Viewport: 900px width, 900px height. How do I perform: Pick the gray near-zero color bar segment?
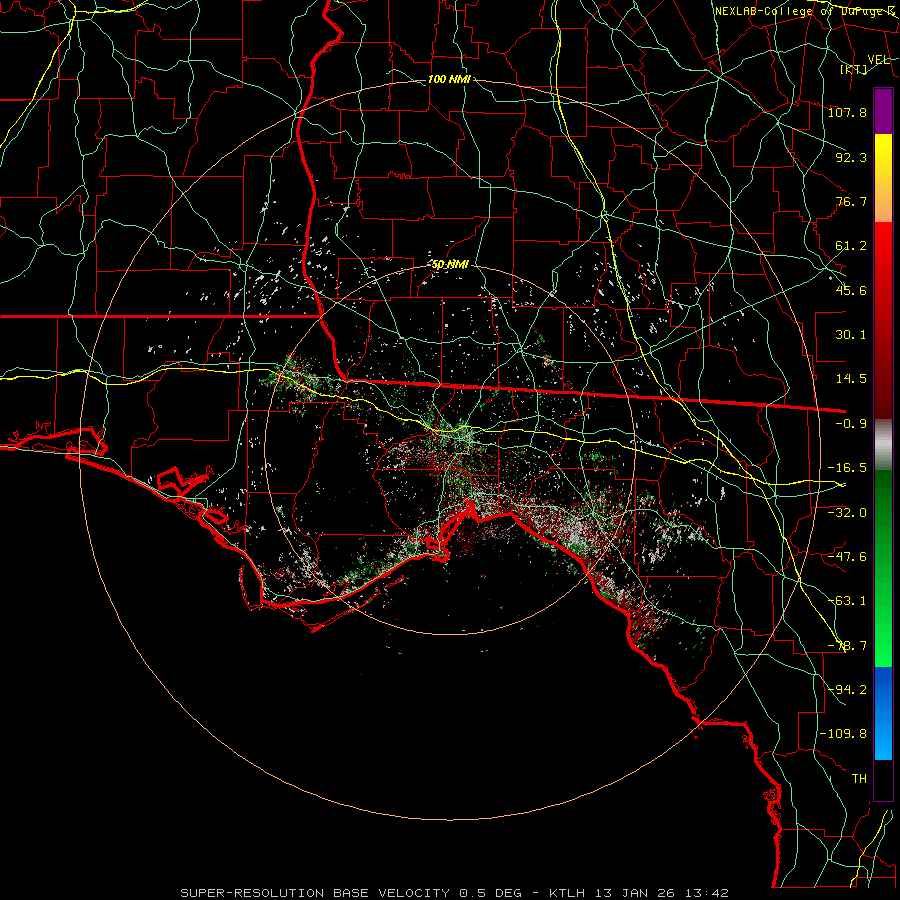tap(883, 445)
